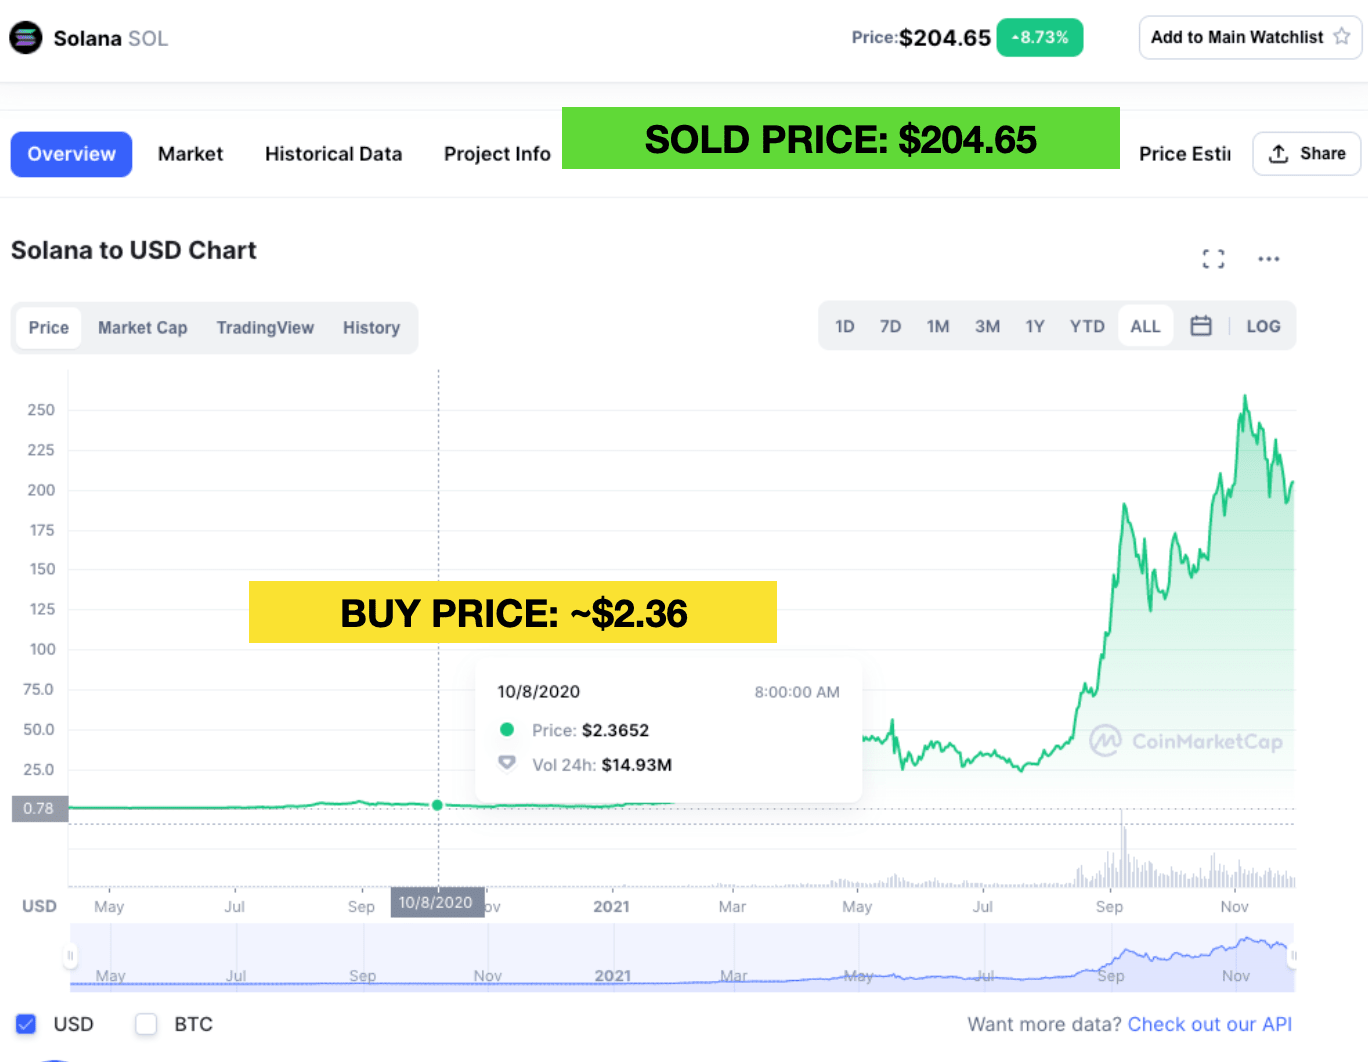The image size is (1368, 1062).
Task: Click the 8:00:00 AM tooltip time
Action: [797, 692]
